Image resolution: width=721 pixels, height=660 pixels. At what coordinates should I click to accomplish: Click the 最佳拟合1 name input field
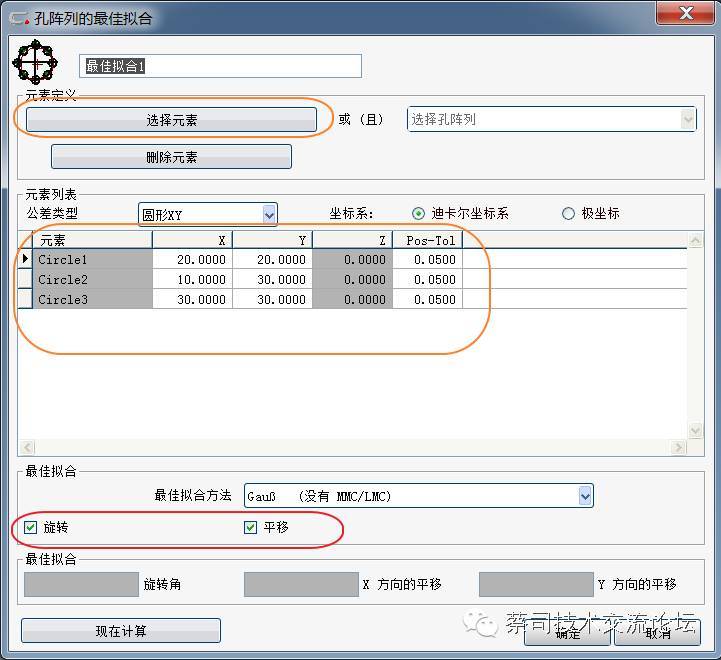click(220, 66)
